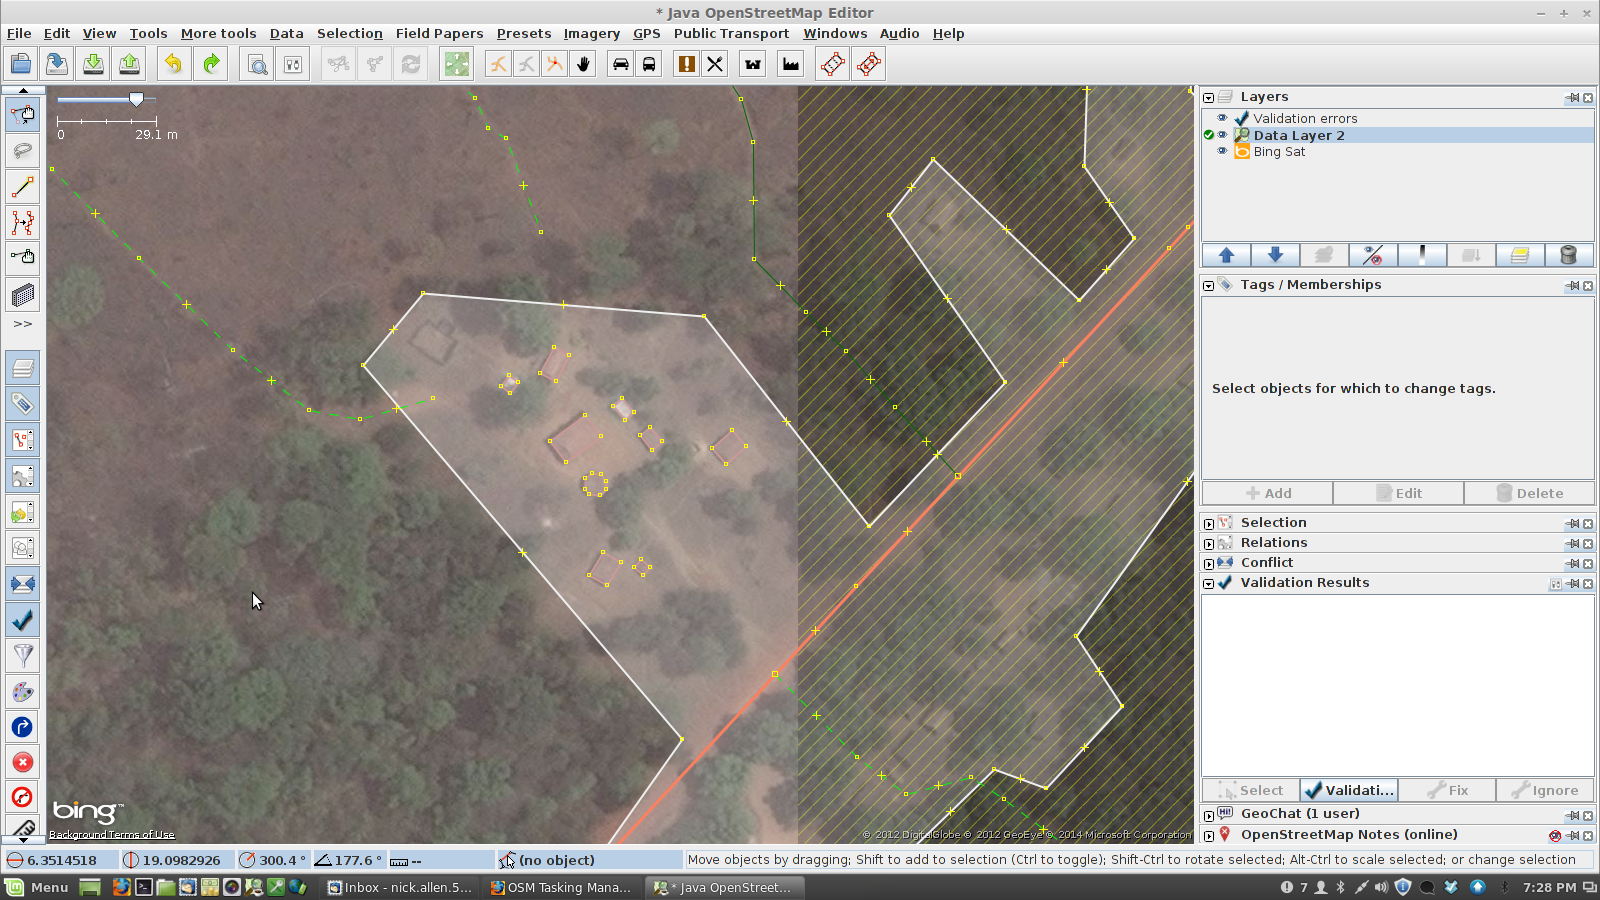Toggle visibility of Data Layer 2

[x=1222, y=135]
